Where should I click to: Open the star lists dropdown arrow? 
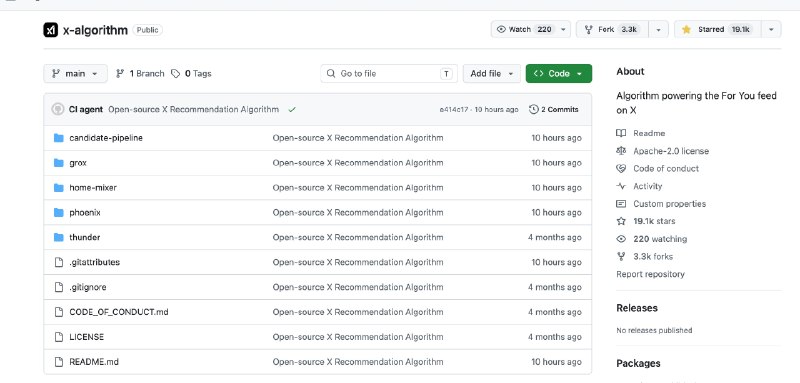tap(771, 30)
